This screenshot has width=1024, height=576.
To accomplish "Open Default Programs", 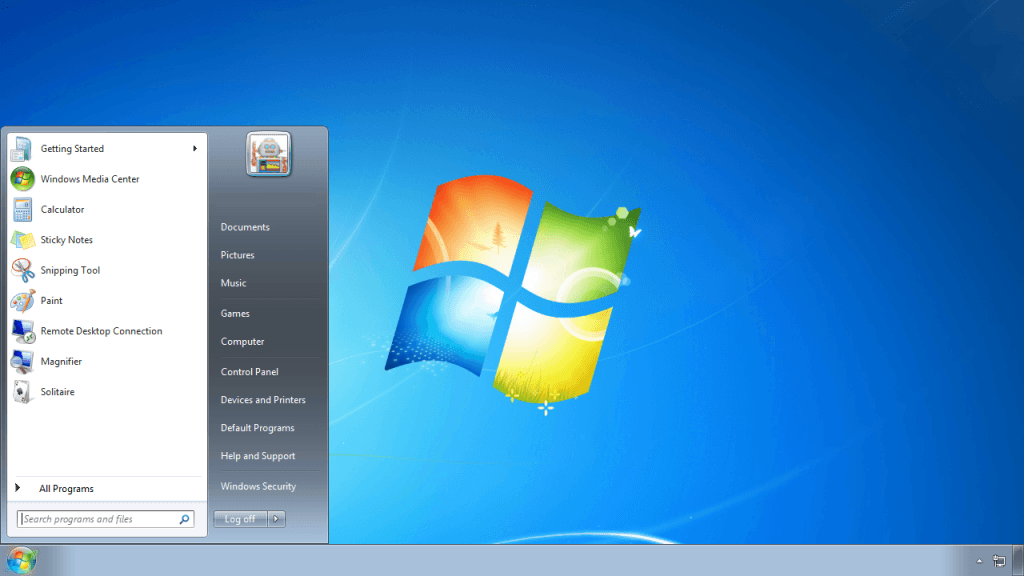I will [257, 428].
